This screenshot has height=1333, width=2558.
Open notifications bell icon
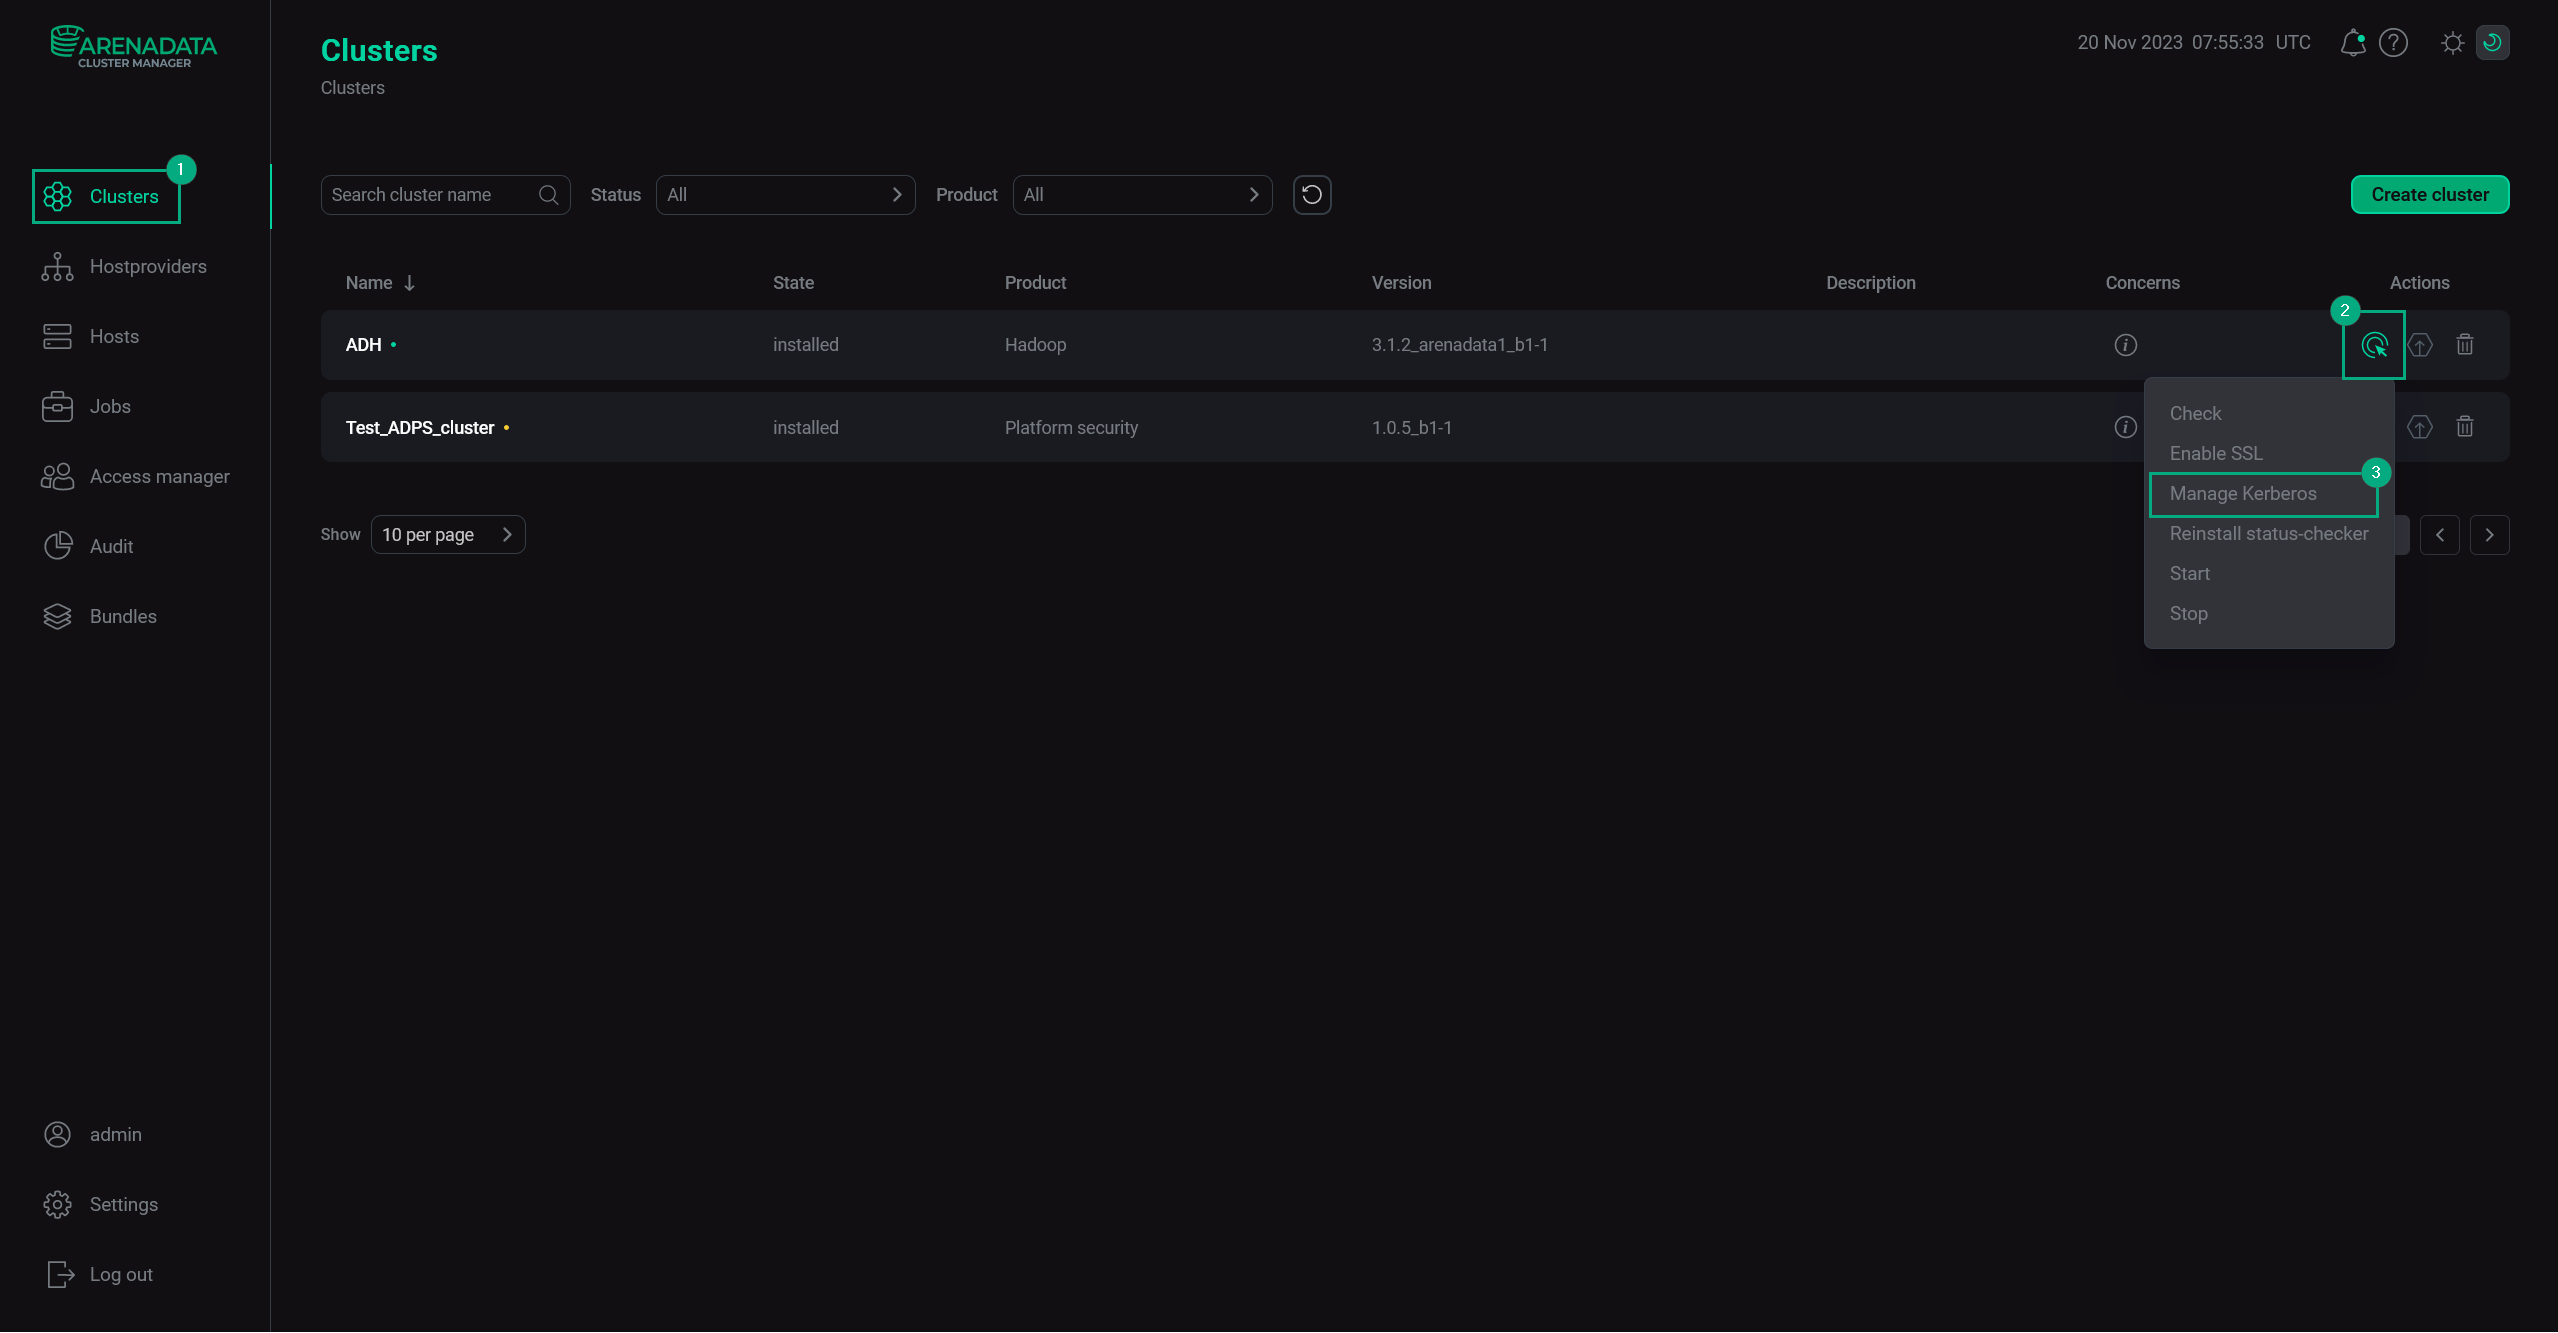pos(2353,41)
